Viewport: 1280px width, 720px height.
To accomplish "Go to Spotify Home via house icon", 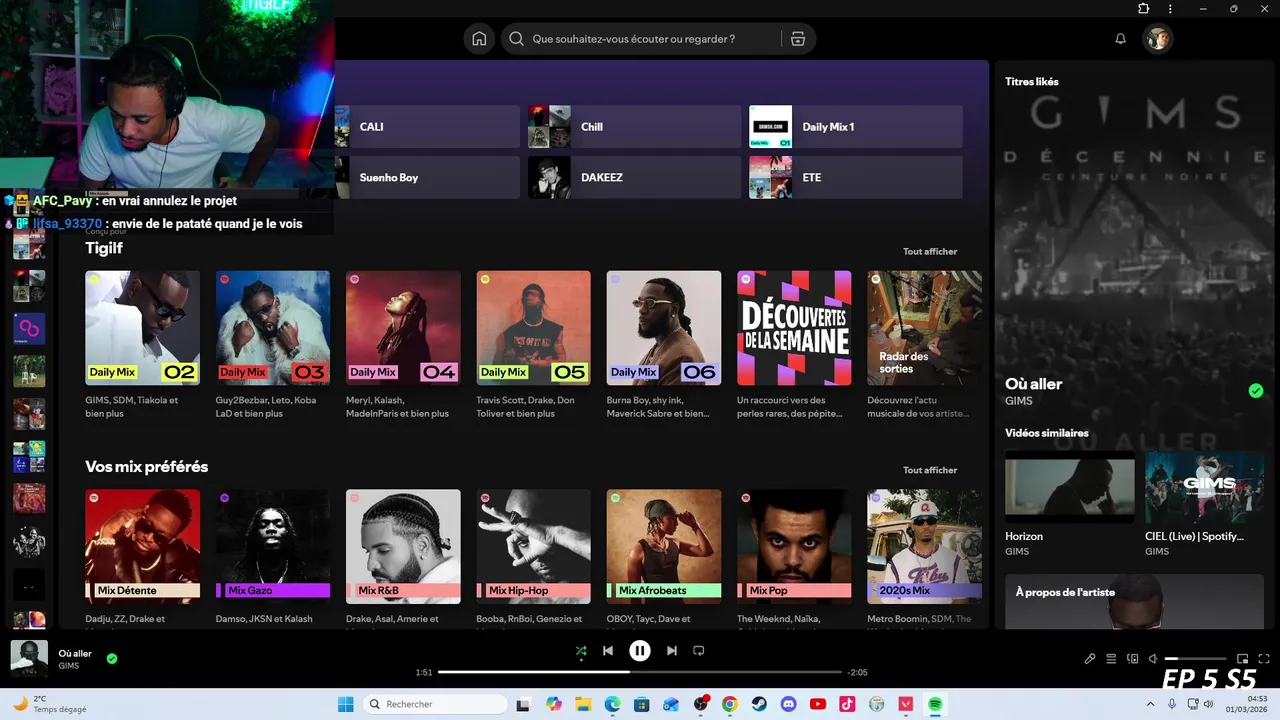I will click(x=479, y=39).
